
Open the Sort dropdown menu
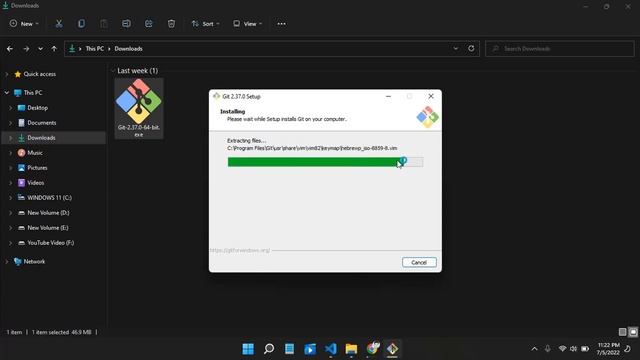205,24
